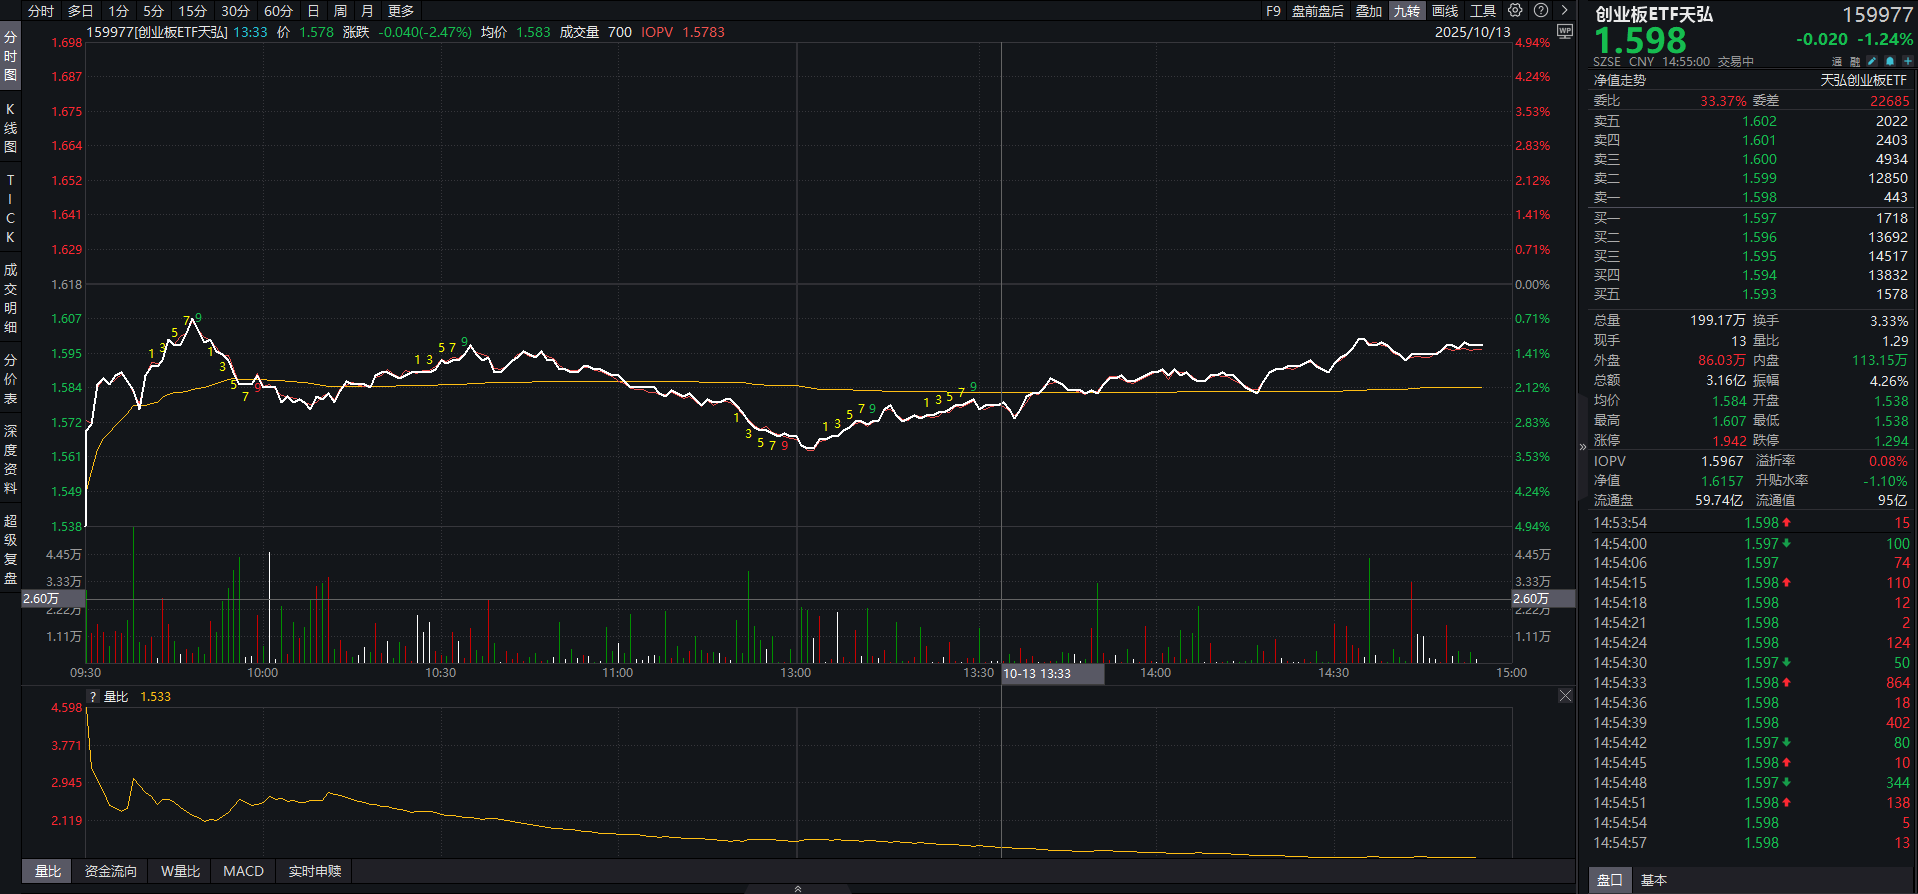Open the 基本 tab at panel bottom
This screenshot has width=1918, height=894.
tap(1654, 880)
